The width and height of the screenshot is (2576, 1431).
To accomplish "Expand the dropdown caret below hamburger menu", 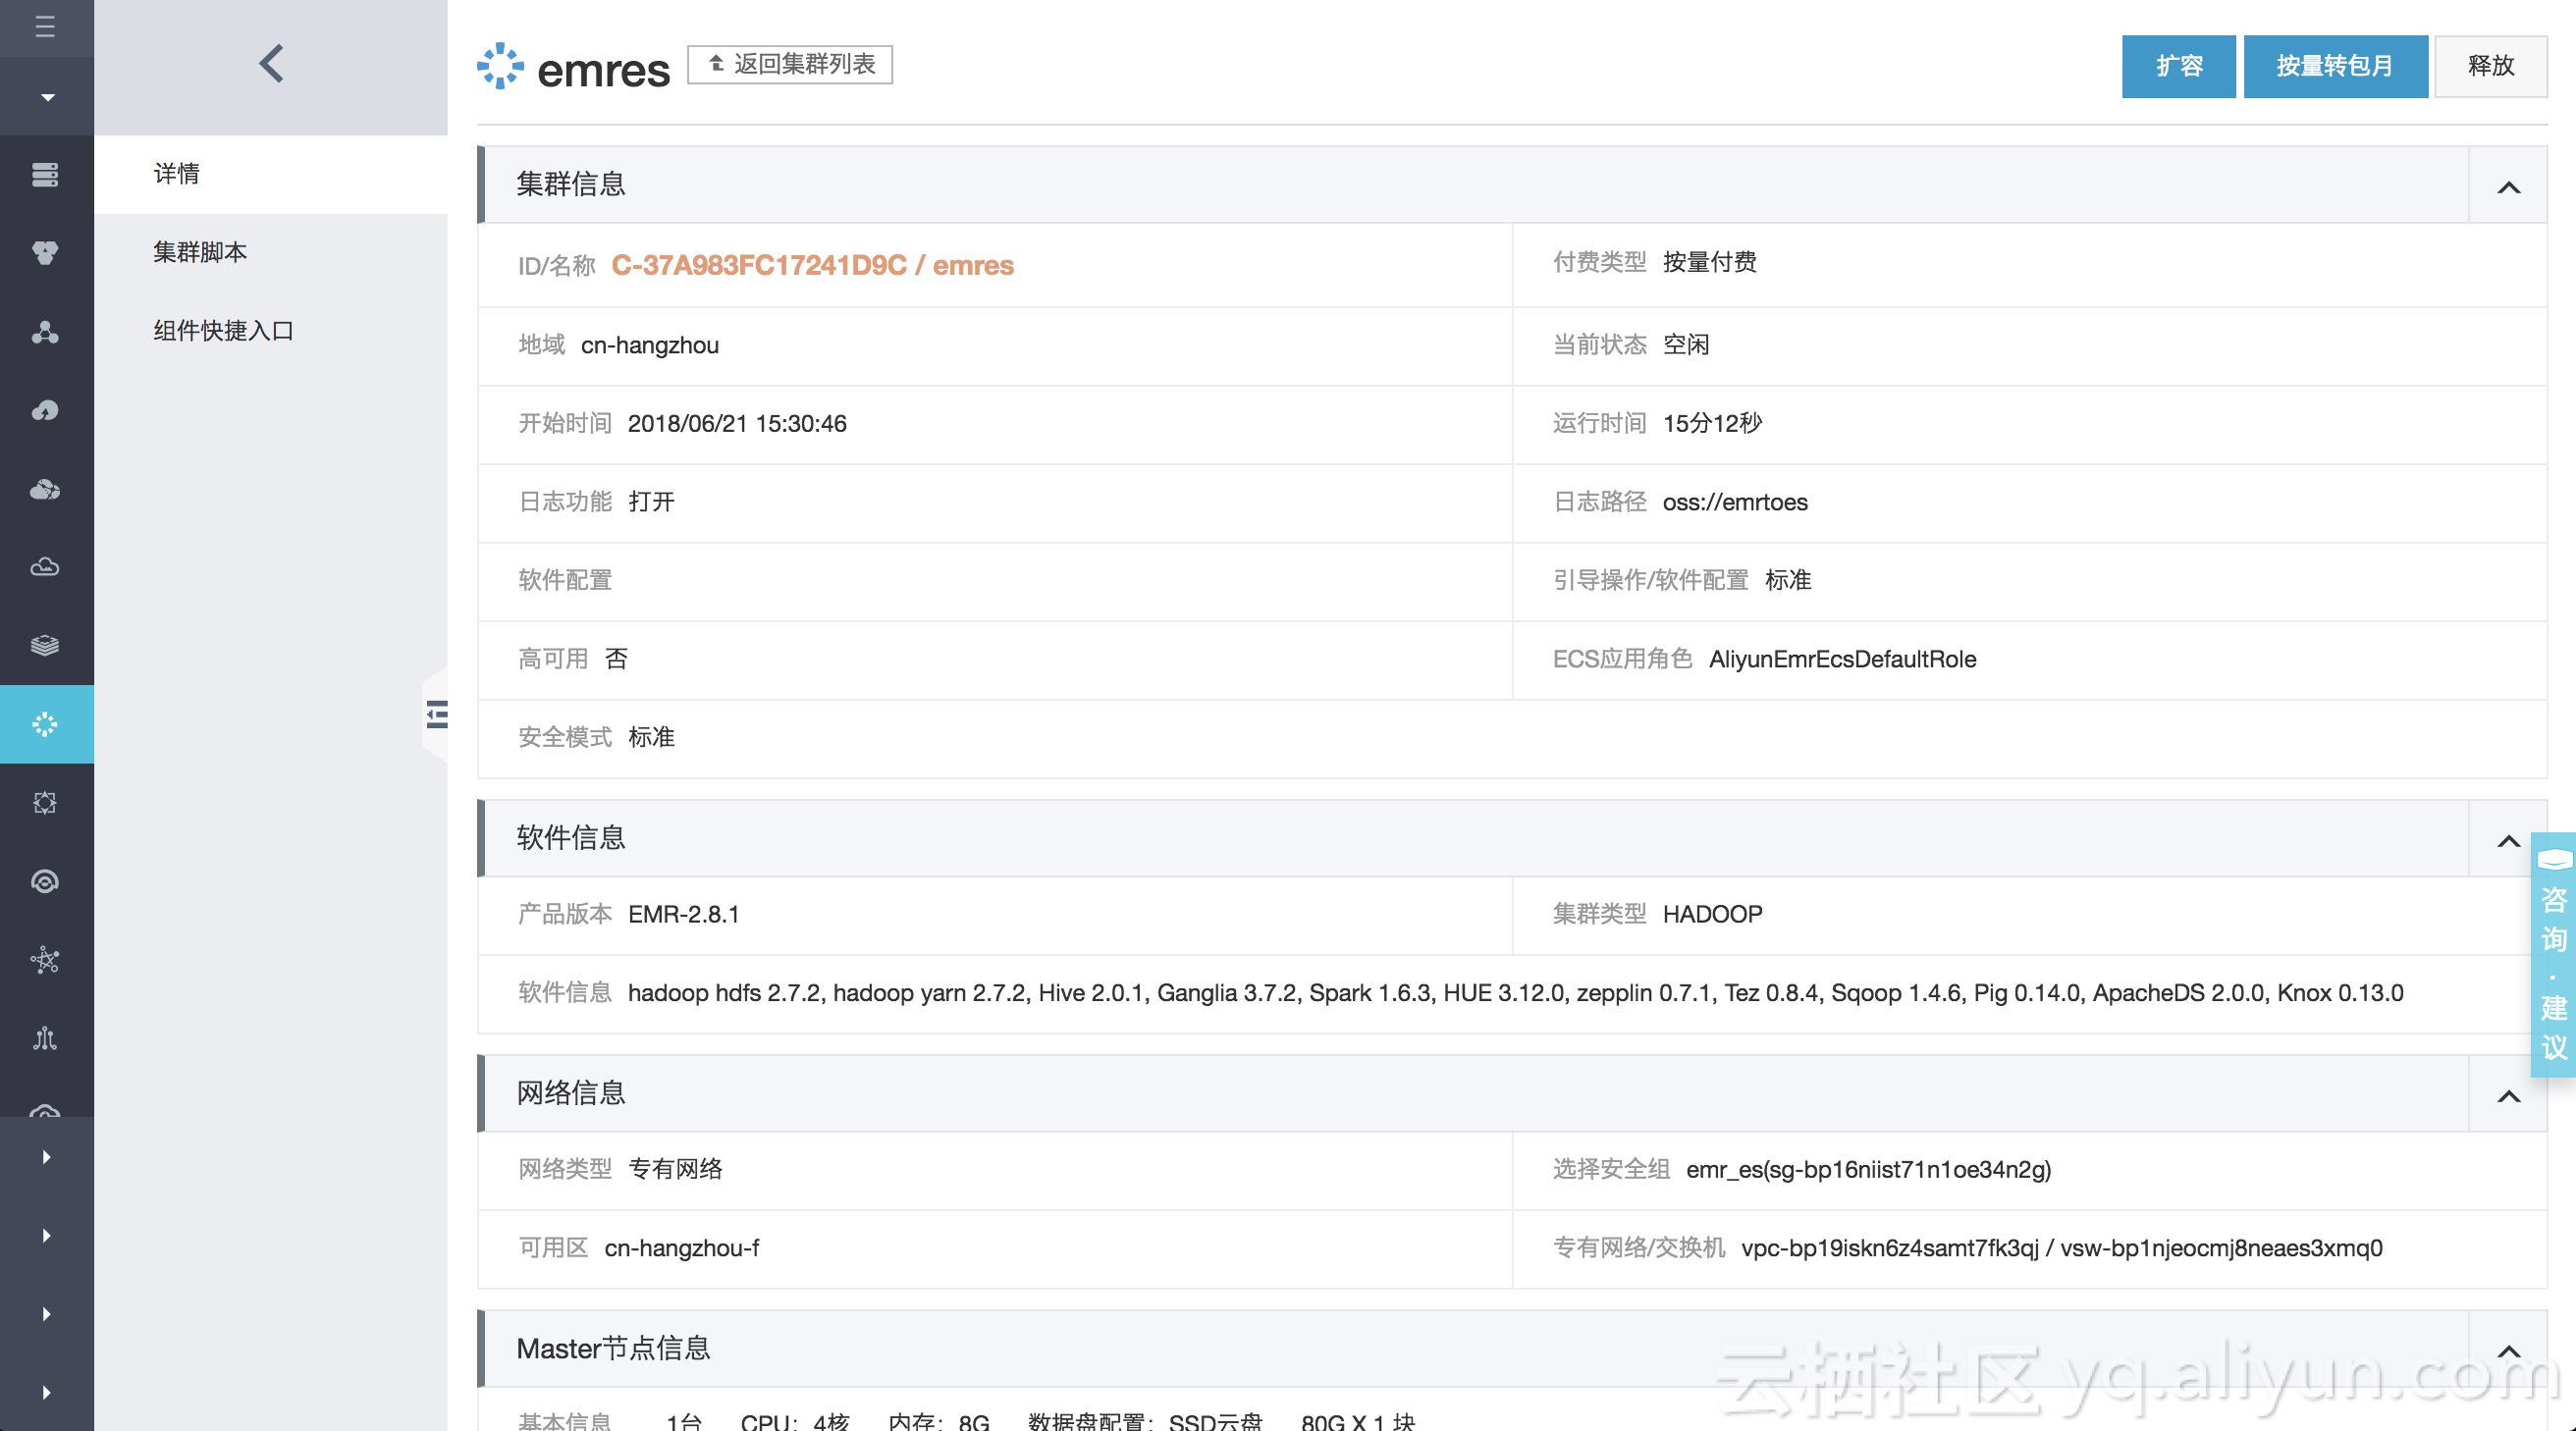I will point(47,97).
